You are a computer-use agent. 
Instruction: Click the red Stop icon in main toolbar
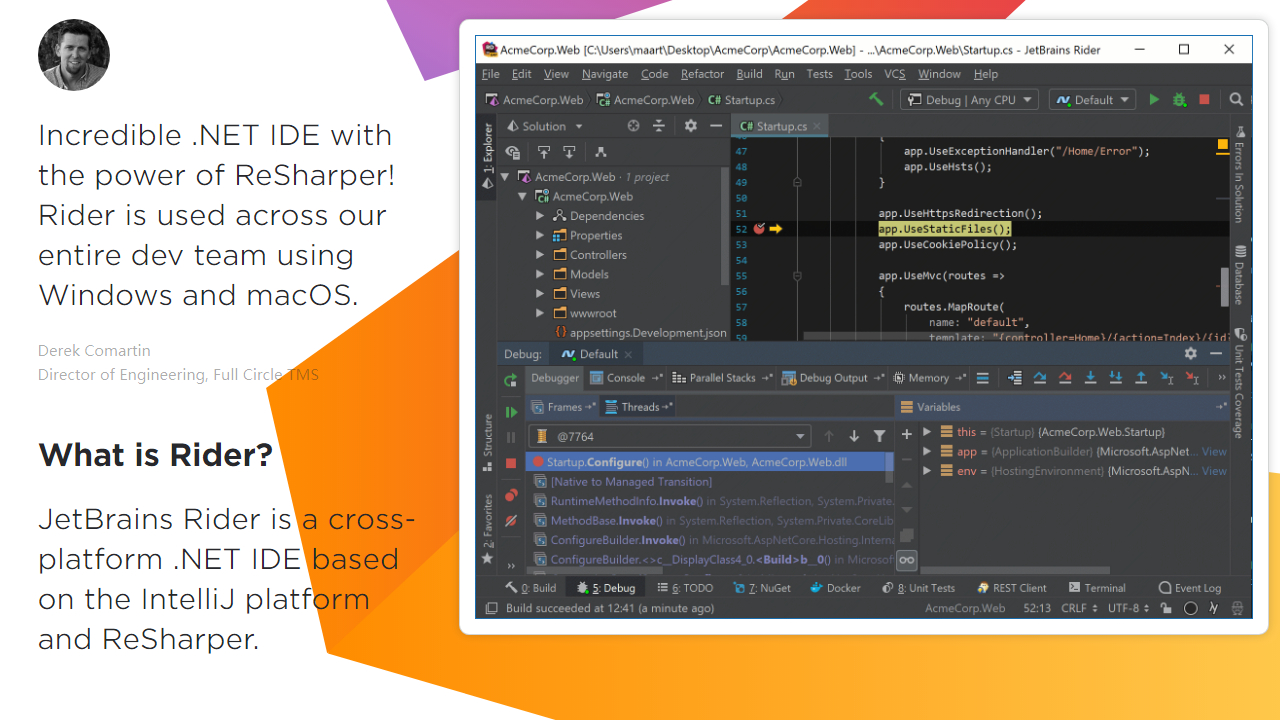(1204, 100)
